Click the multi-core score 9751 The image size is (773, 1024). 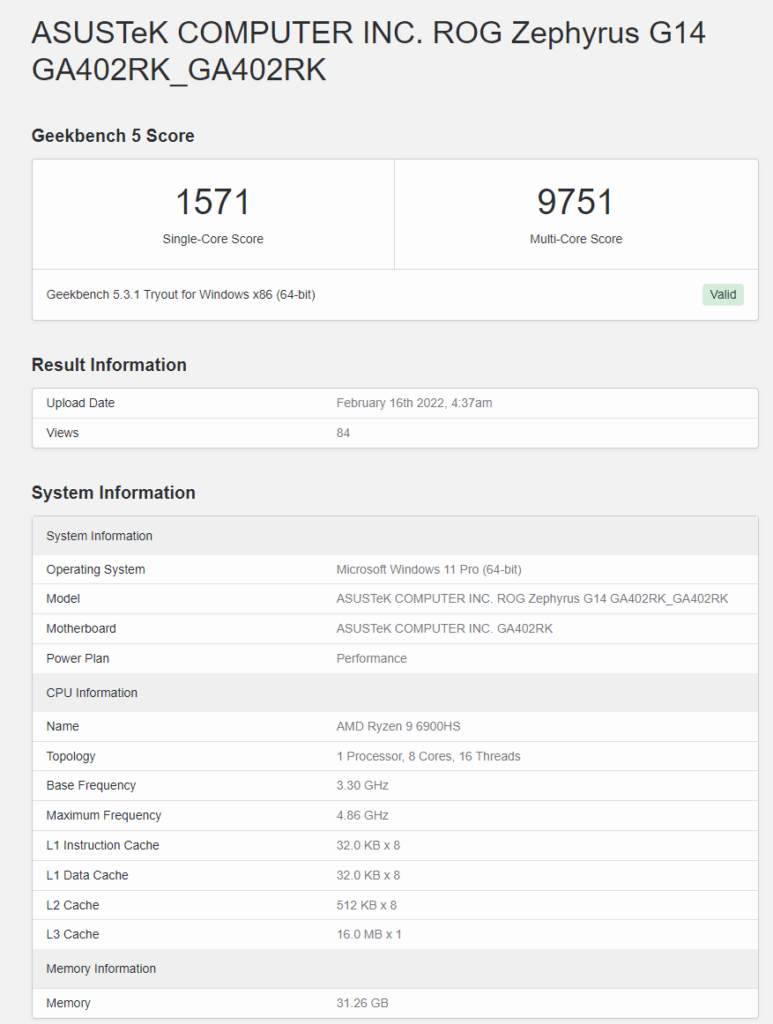coord(575,202)
